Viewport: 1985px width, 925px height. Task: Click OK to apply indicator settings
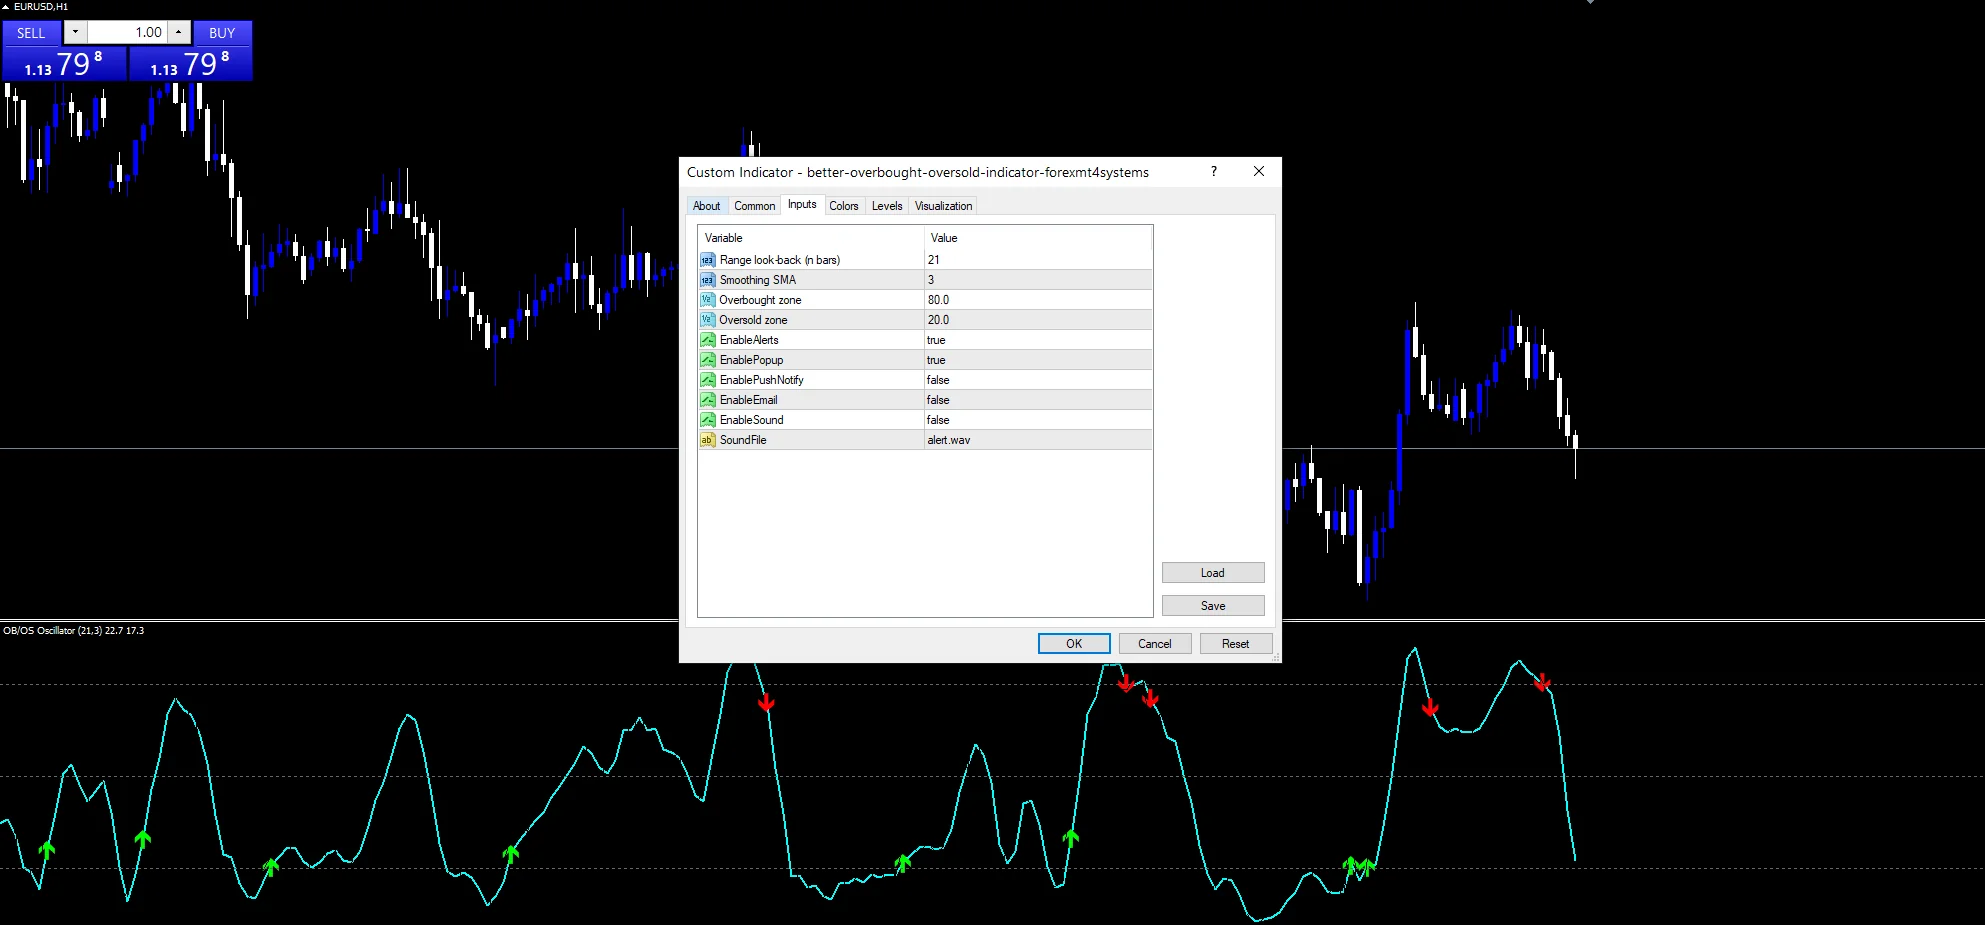coord(1074,644)
